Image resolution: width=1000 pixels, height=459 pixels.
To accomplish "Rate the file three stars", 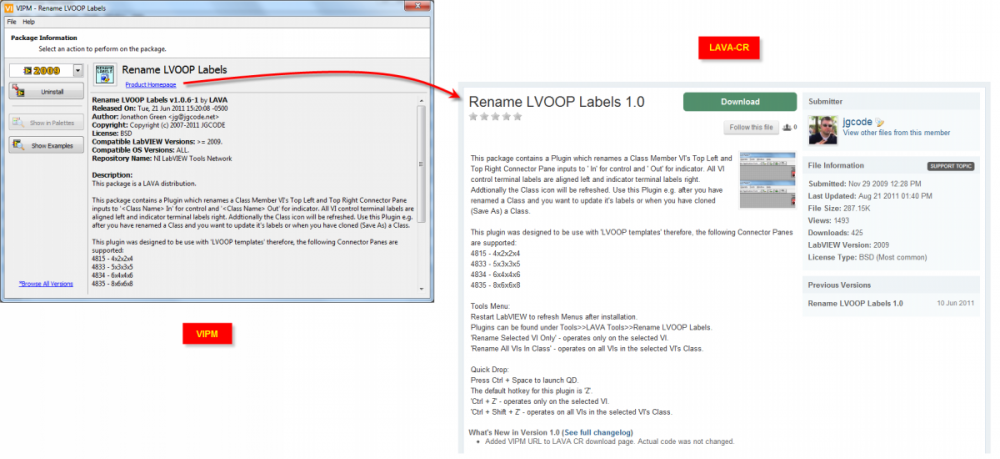I will pos(496,117).
